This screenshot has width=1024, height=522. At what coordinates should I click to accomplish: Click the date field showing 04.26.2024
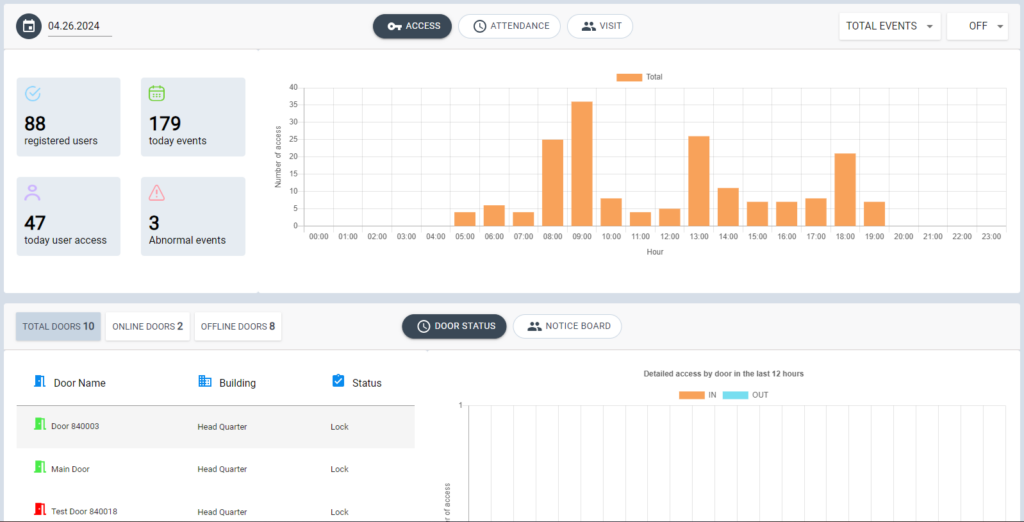pos(80,26)
